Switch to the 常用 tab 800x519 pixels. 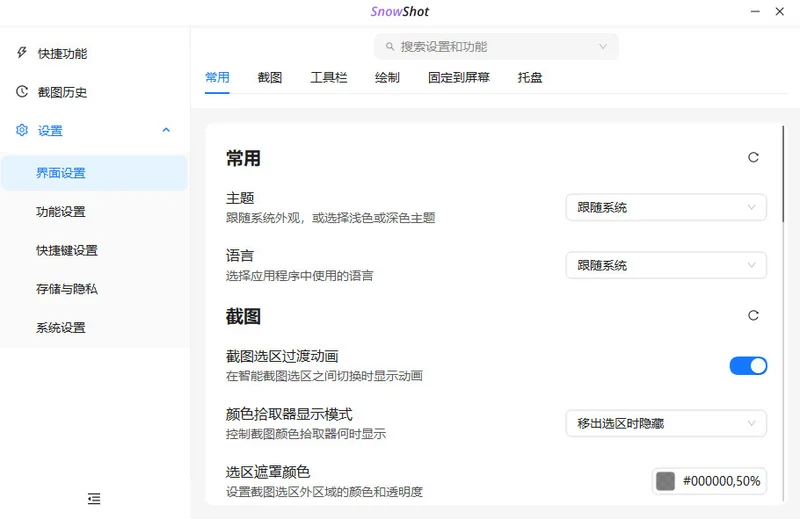pyautogui.click(x=217, y=78)
